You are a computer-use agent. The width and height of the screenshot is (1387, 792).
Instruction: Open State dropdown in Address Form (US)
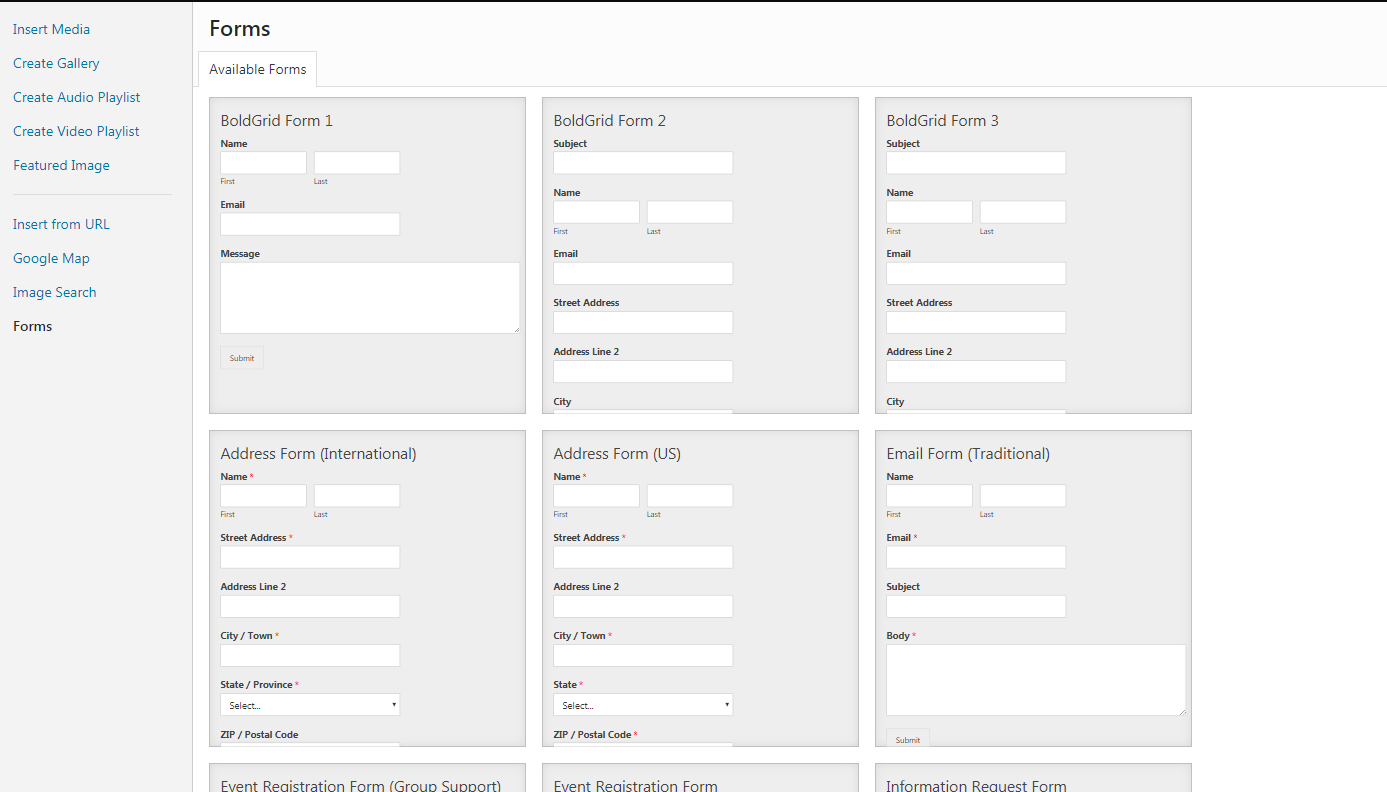tap(643, 705)
